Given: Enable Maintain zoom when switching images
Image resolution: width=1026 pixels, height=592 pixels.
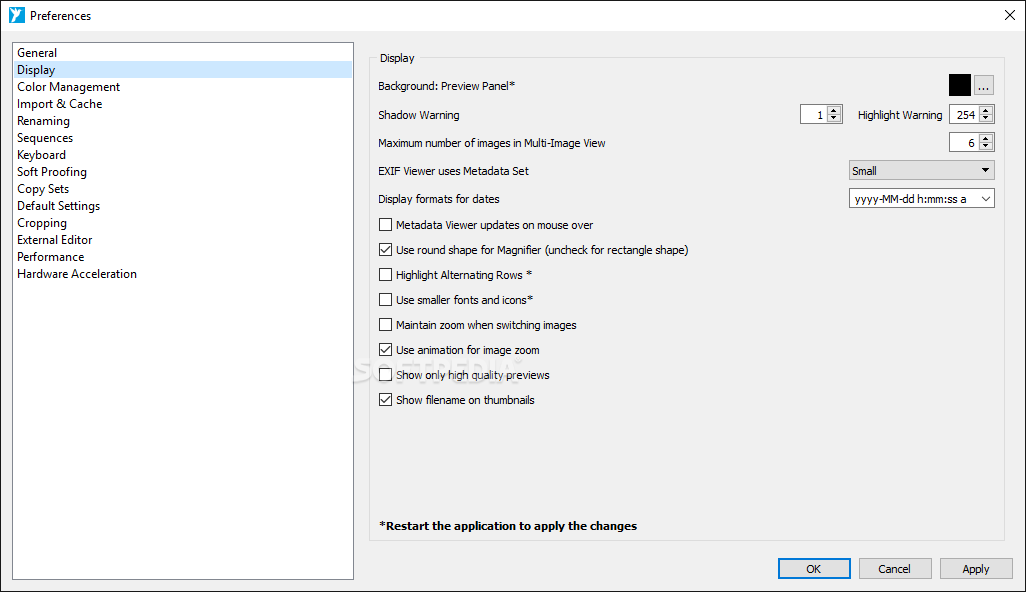Looking at the screenshot, I should pos(385,324).
